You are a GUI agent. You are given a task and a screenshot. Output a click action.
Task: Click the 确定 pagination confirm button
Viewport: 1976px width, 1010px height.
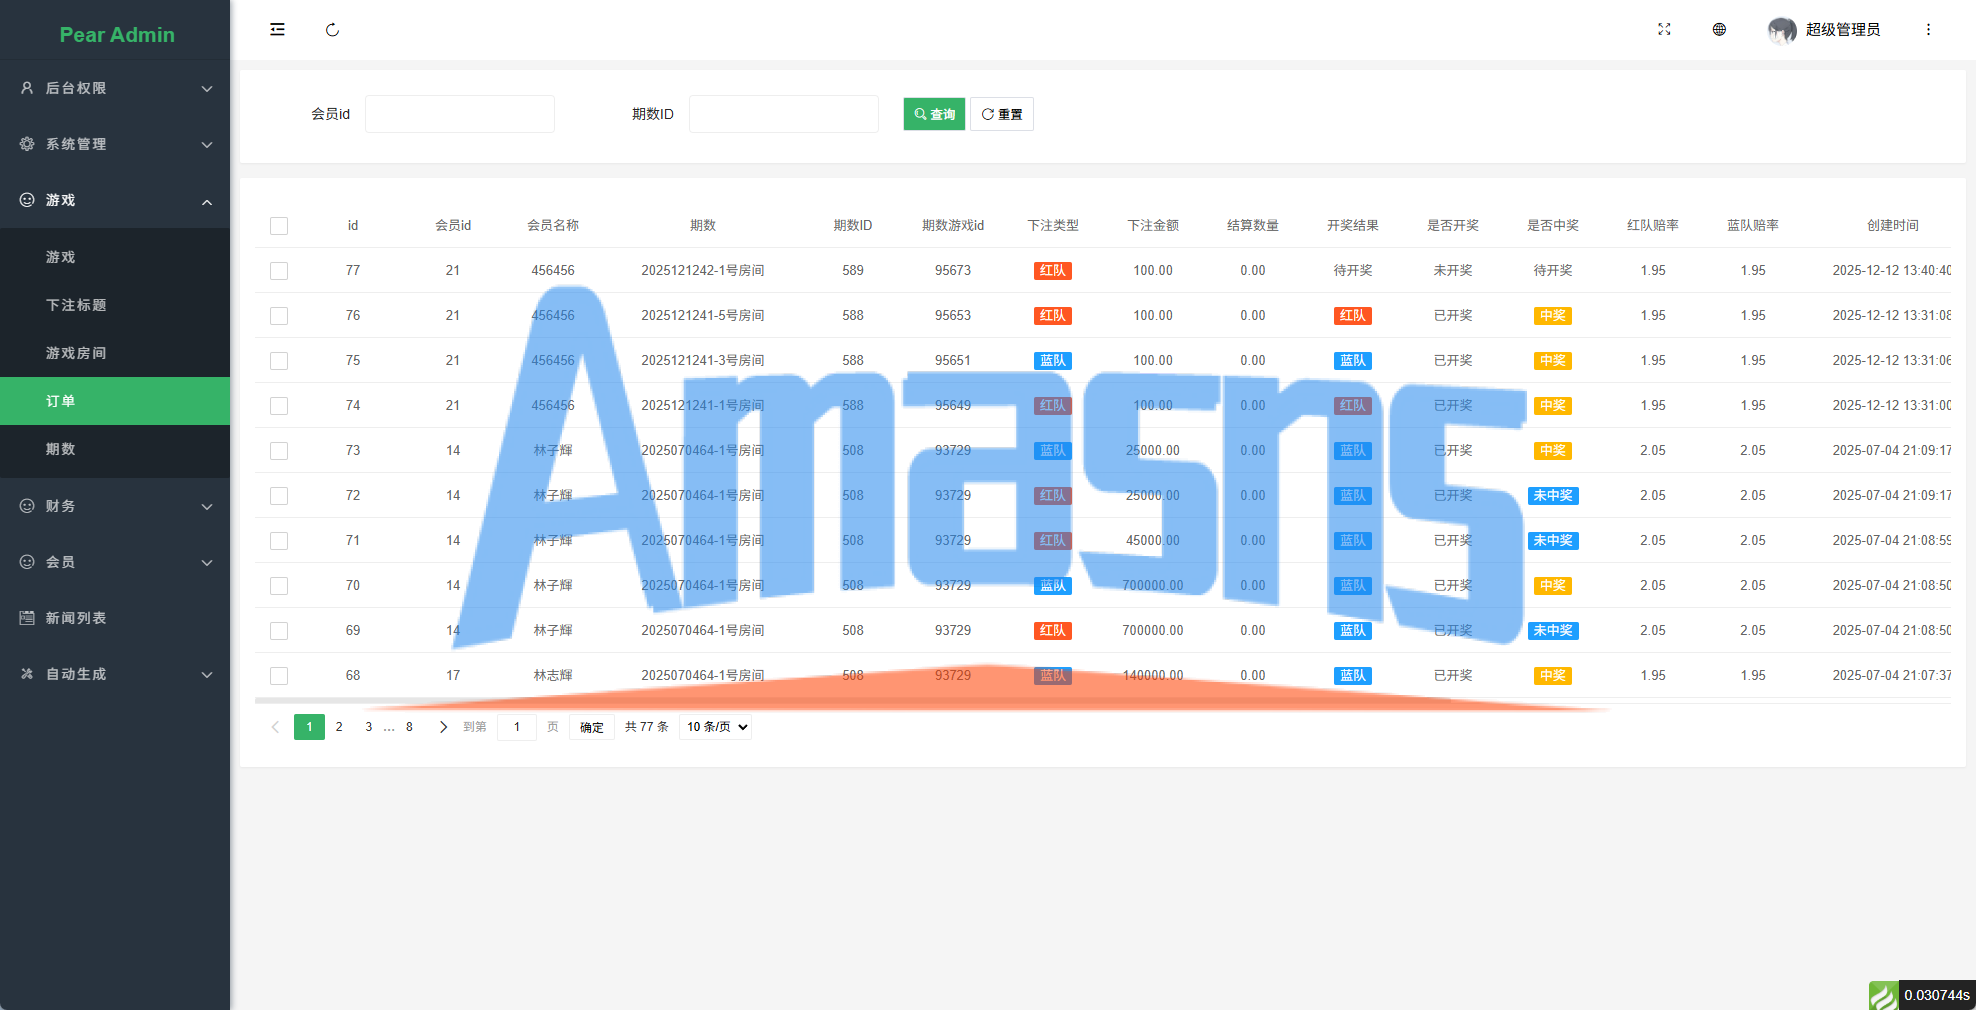click(x=591, y=727)
